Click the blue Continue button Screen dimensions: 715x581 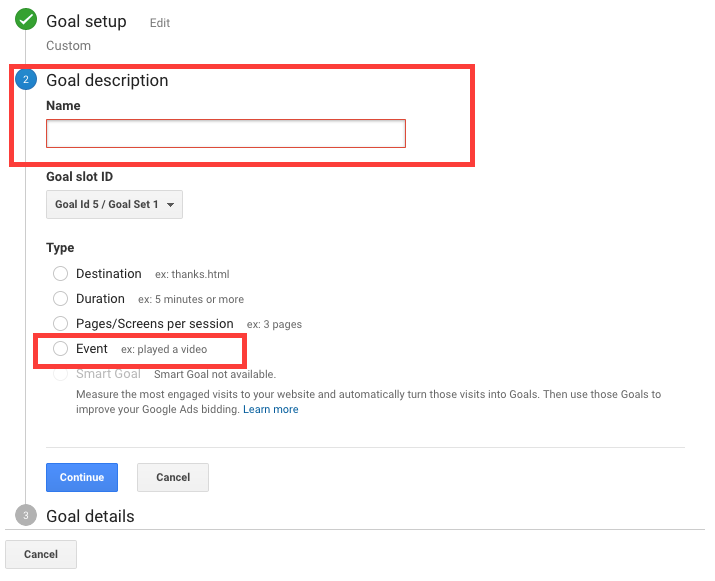point(82,477)
